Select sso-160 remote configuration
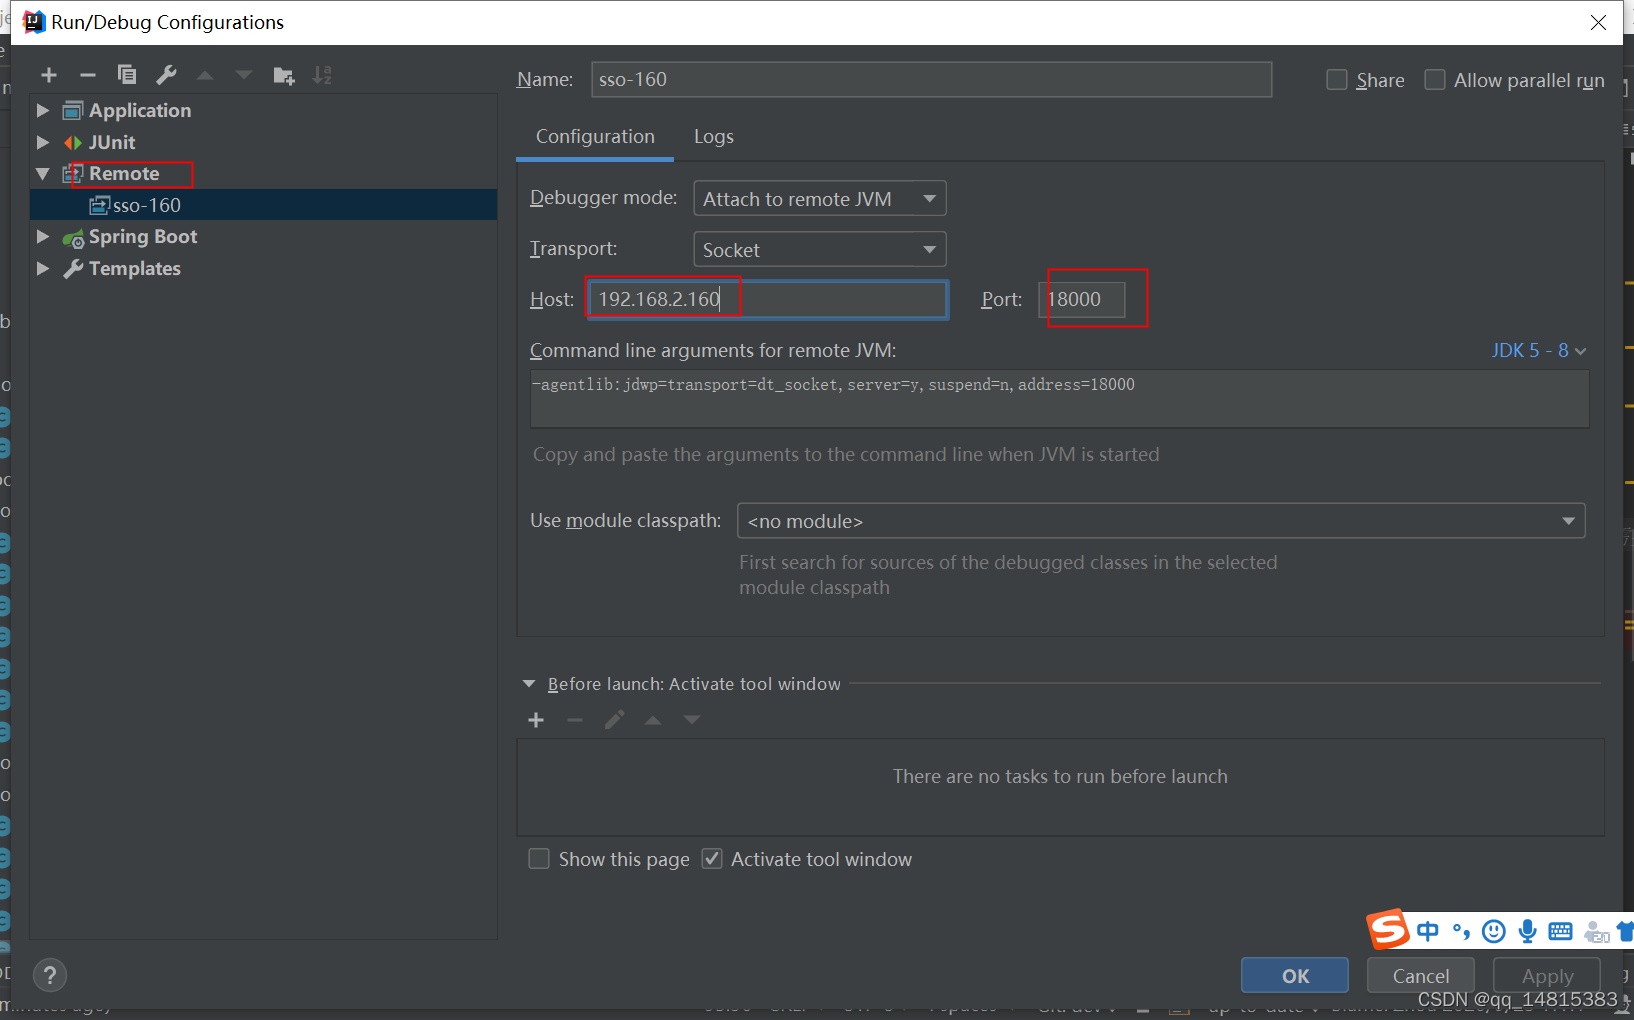Viewport: 1634px width, 1020px height. coord(263,205)
